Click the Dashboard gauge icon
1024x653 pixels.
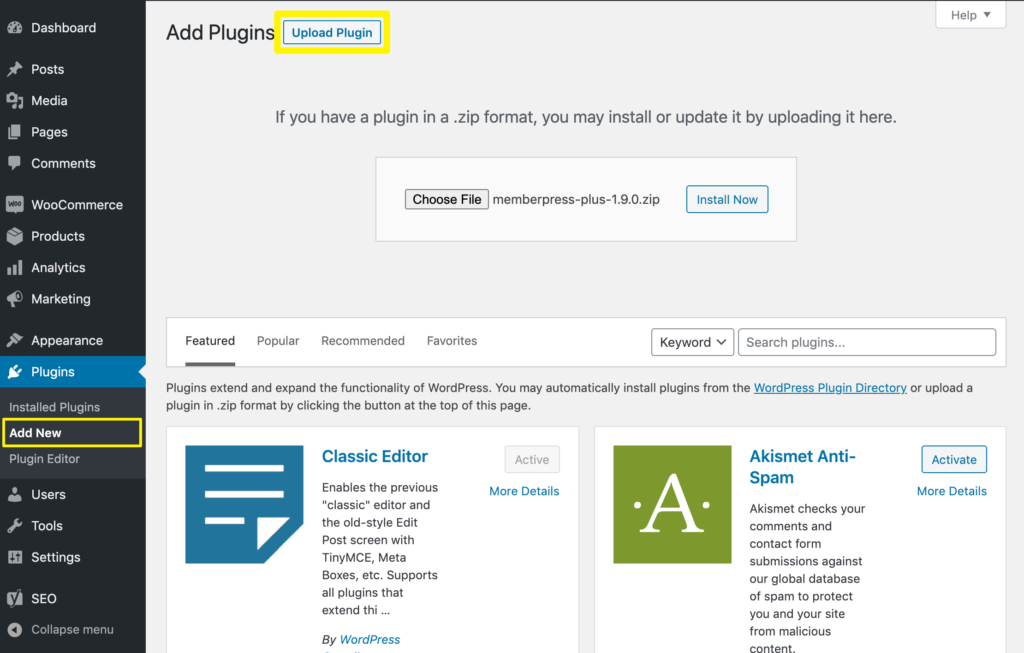coord(14,27)
